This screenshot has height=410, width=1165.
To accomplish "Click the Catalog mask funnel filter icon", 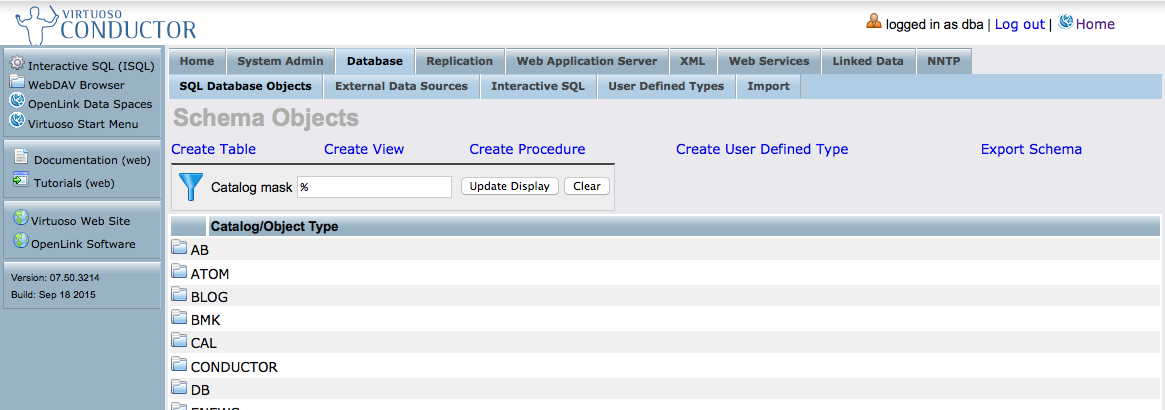I will (x=190, y=187).
